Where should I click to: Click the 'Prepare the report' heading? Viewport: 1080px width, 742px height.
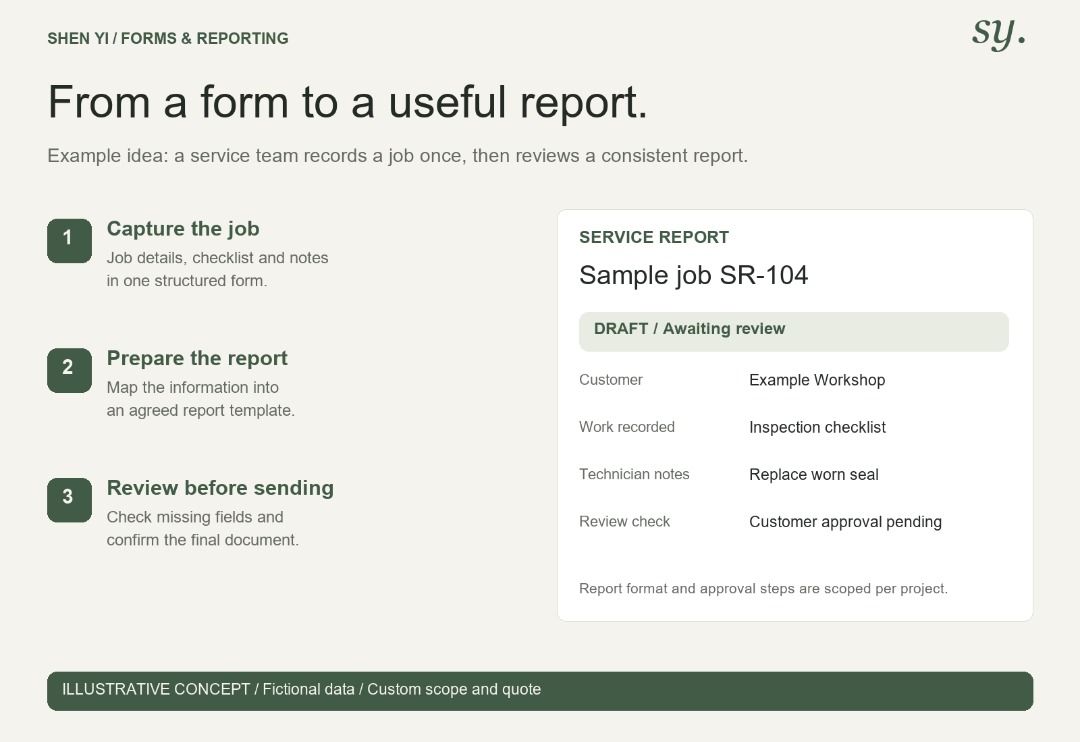[197, 358]
